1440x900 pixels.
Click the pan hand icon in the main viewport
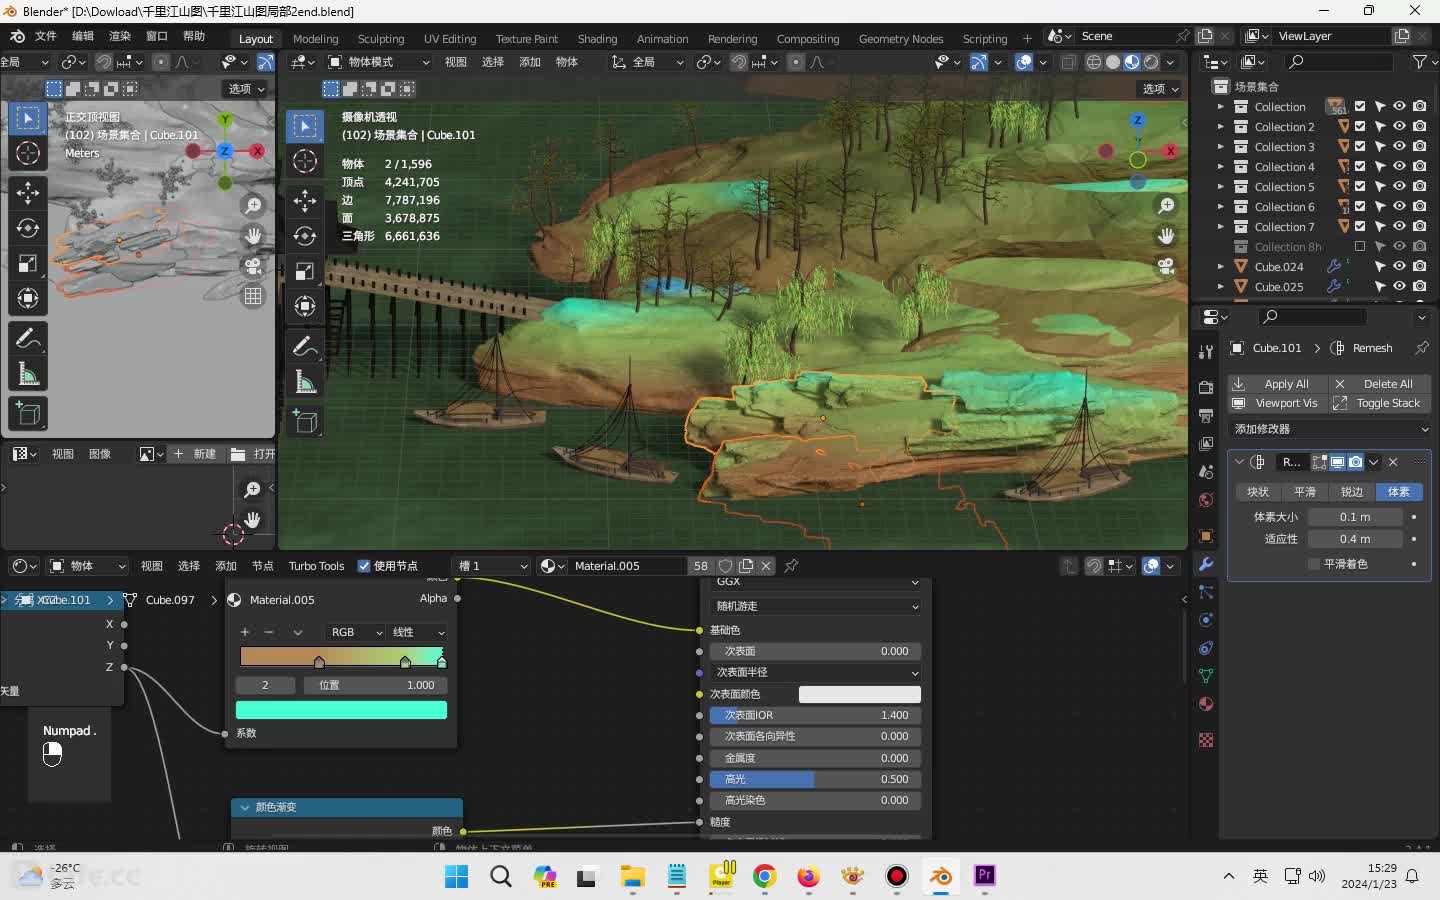[x=1166, y=236]
